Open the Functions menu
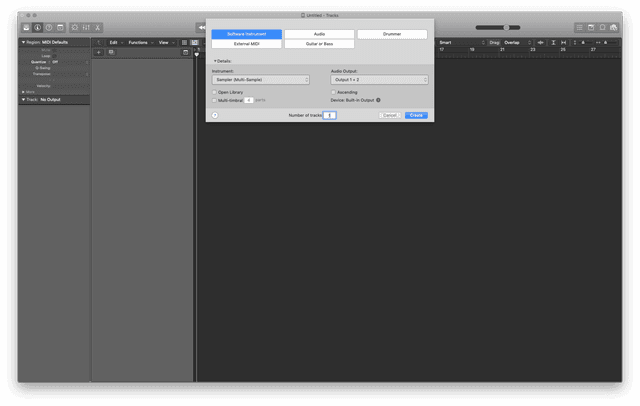 [x=140, y=42]
